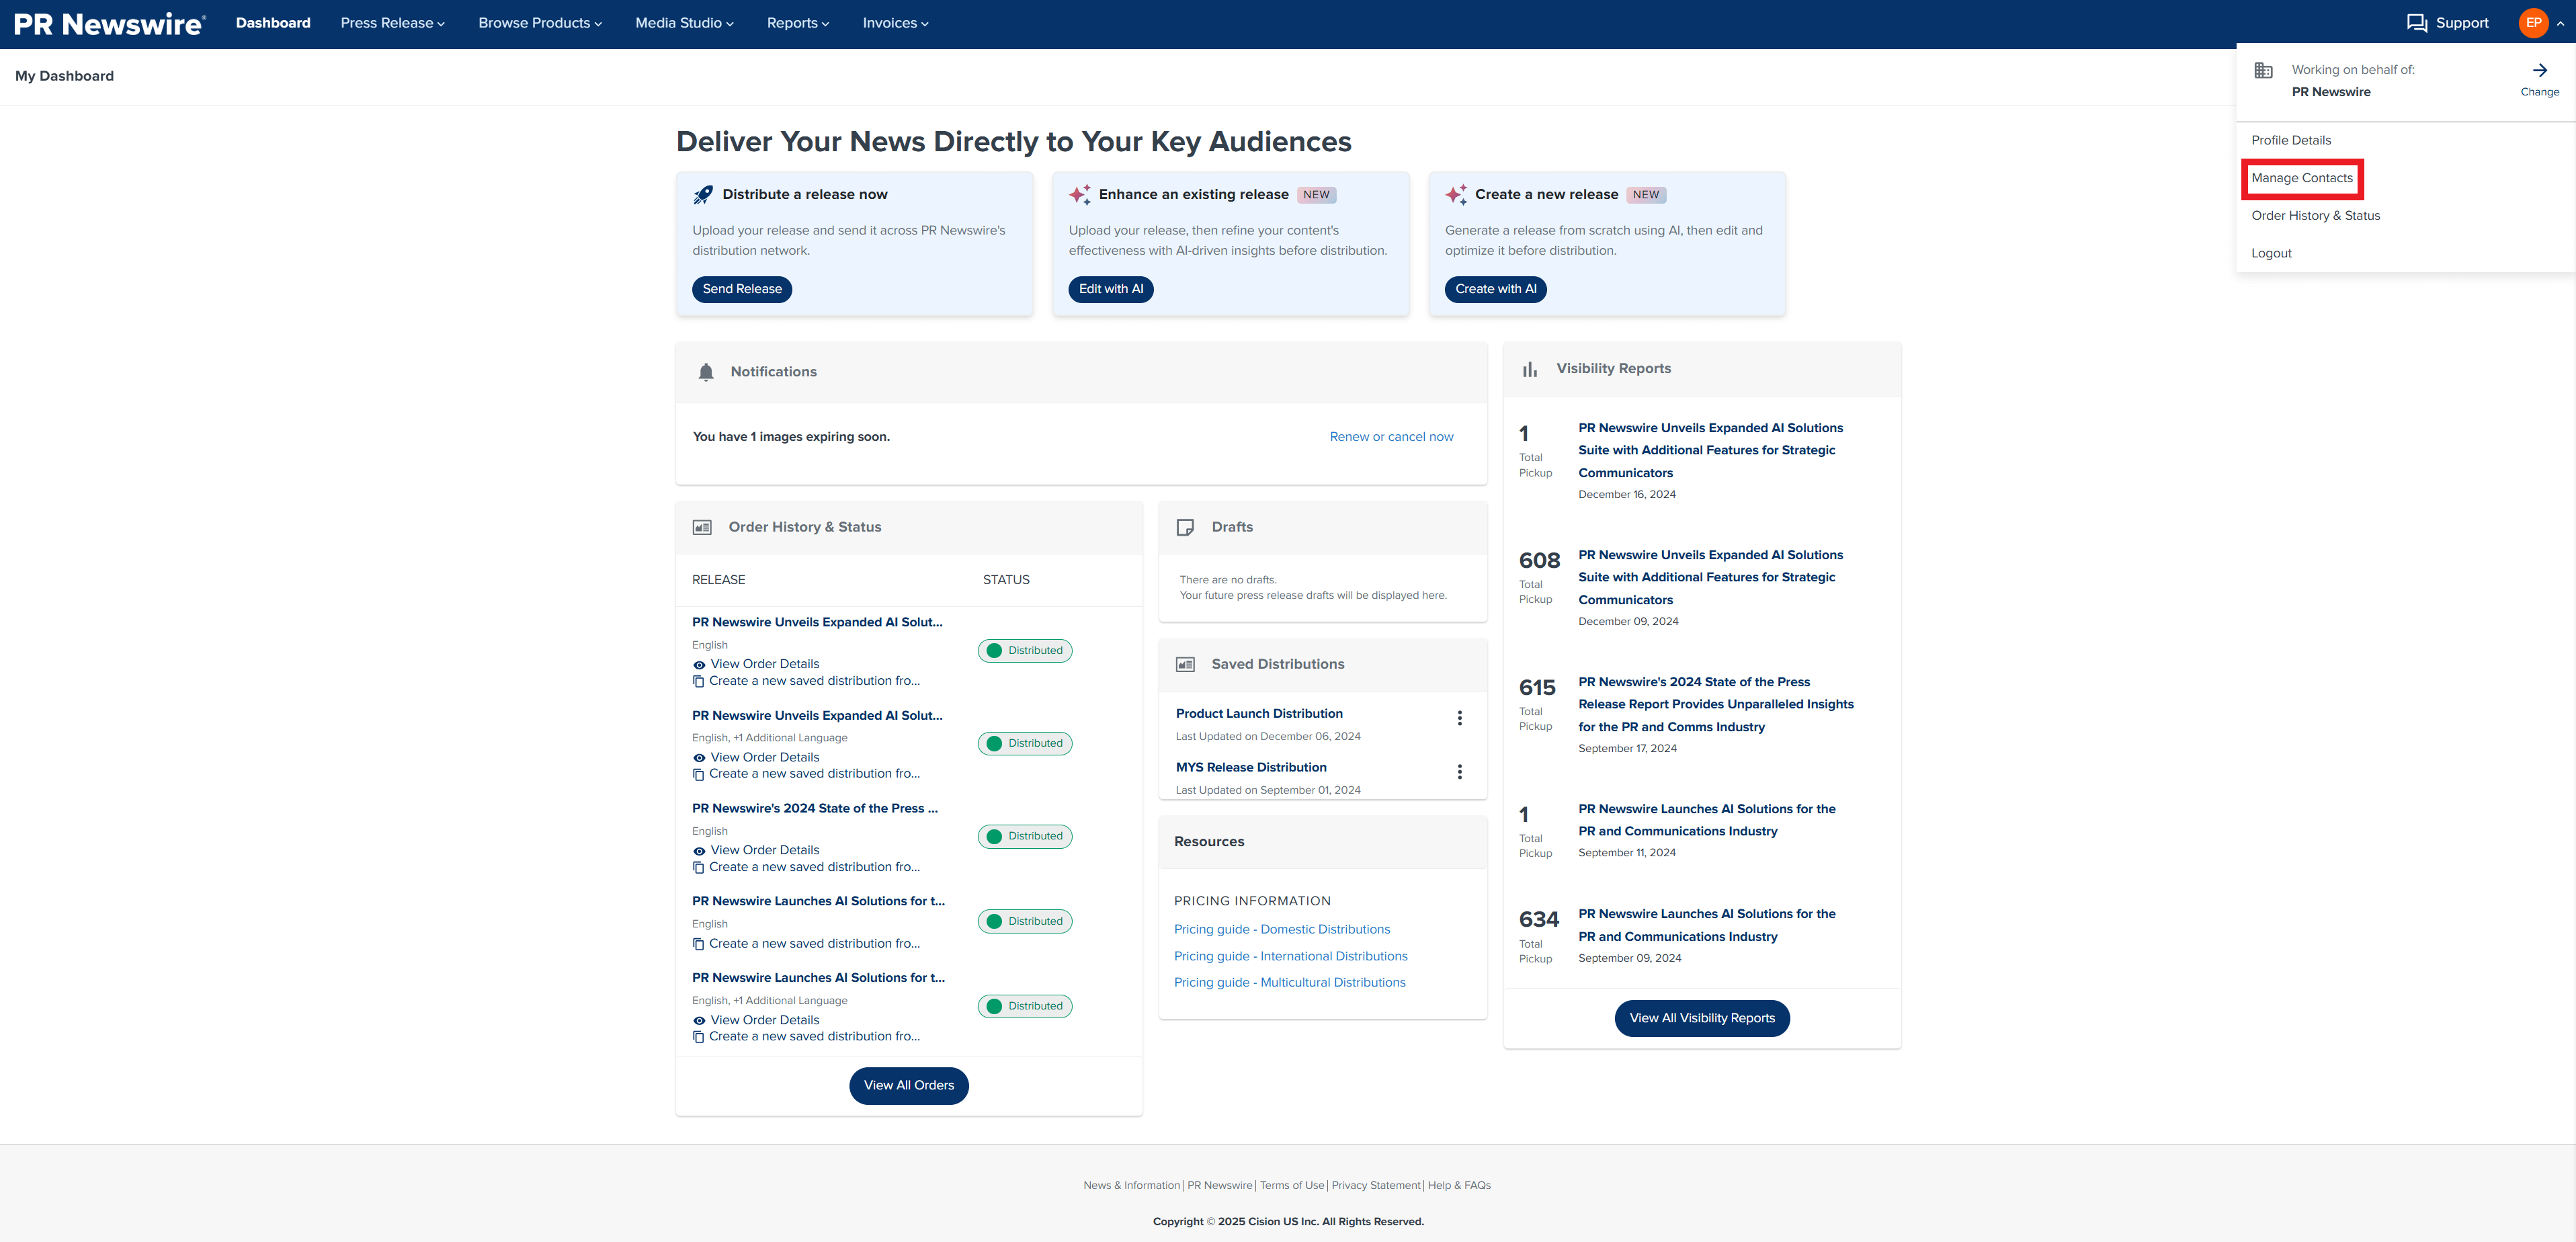Open Product Launch Distribution three-dot menu
This screenshot has height=1242, width=2576.
click(x=1459, y=718)
